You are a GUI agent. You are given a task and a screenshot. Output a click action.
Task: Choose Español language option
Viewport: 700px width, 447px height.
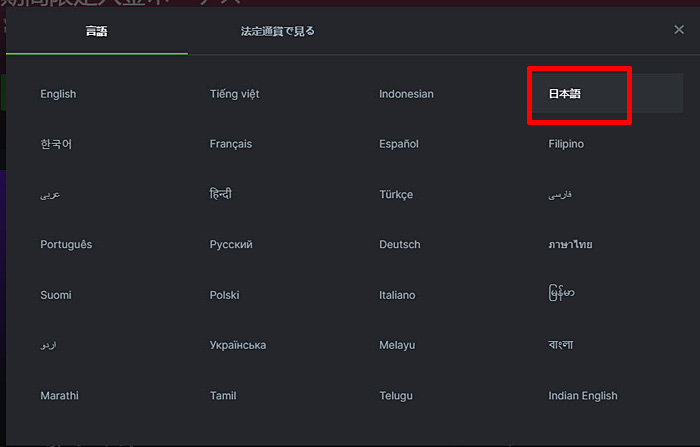pyautogui.click(x=399, y=144)
